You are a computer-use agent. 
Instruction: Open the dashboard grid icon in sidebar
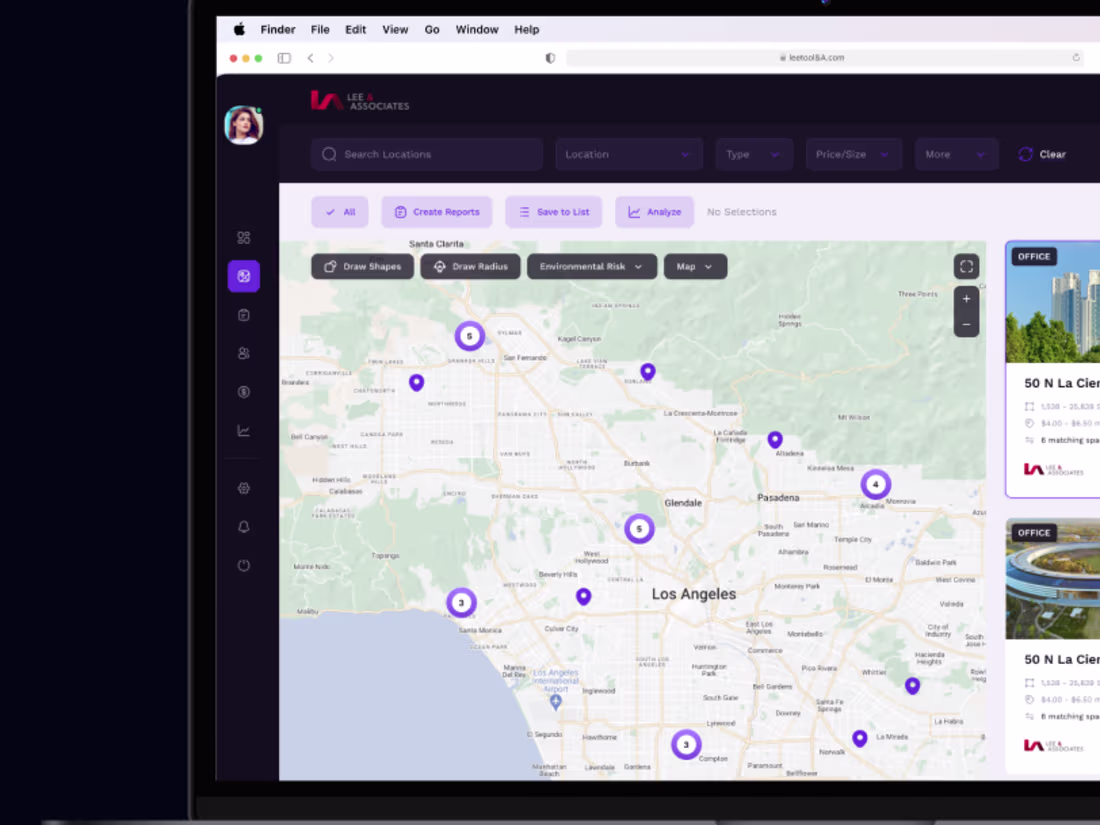(243, 238)
